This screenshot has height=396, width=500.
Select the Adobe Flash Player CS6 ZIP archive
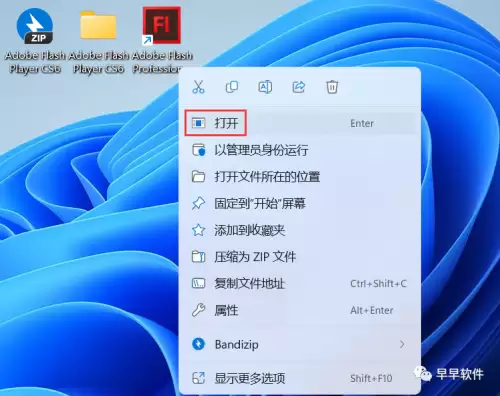coord(35,40)
